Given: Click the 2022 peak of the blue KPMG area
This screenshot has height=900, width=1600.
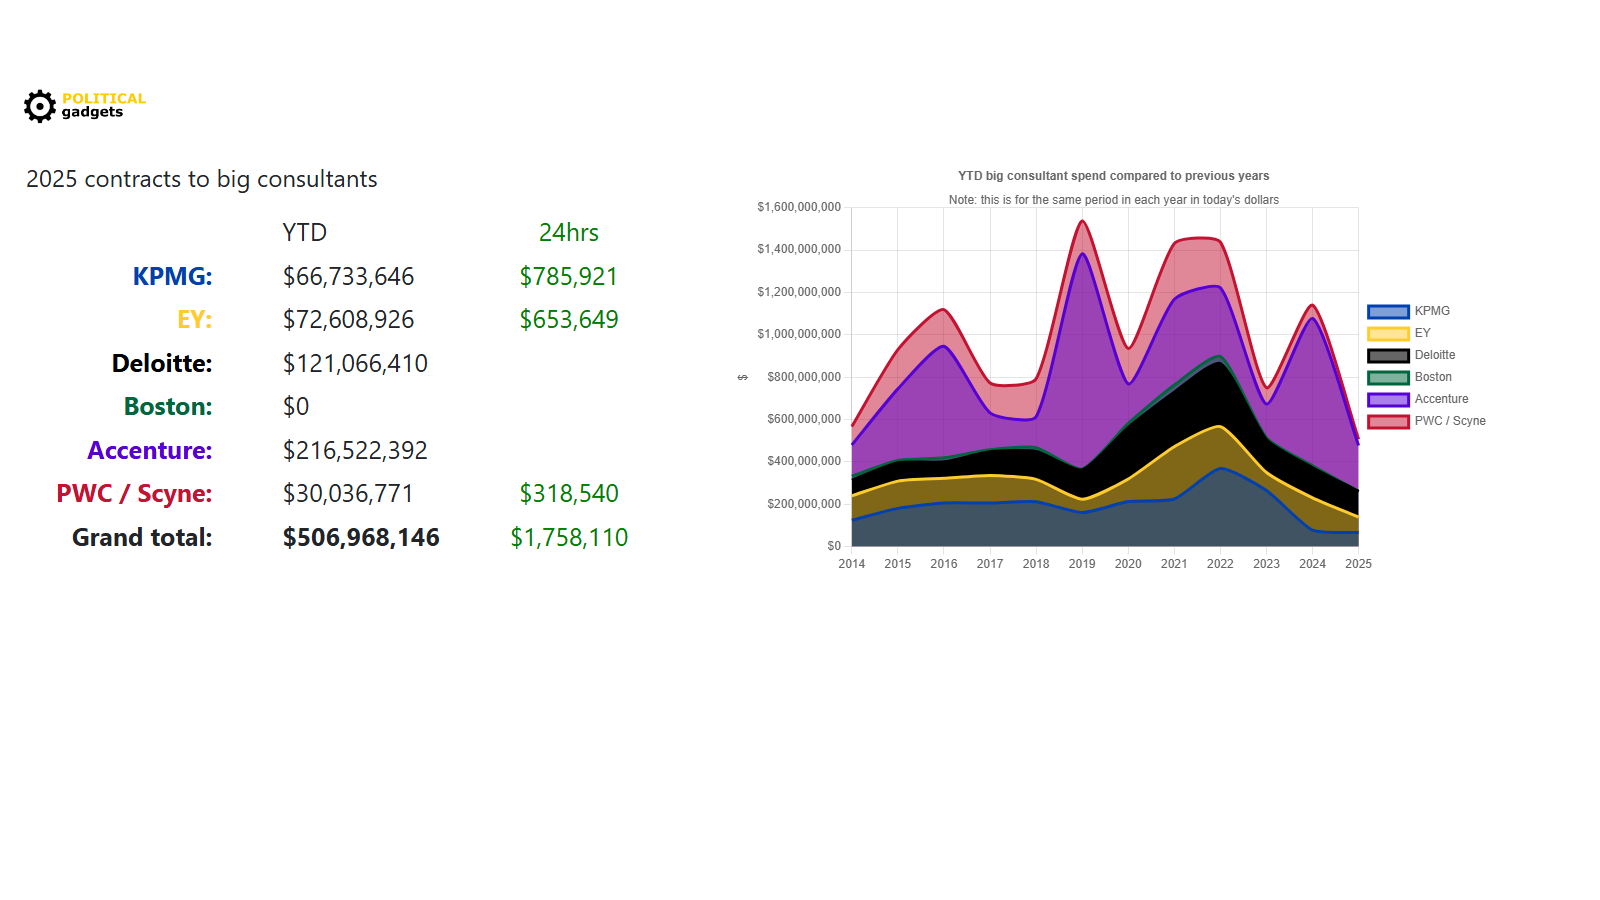Looking at the screenshot, I should coord(1220,468).
